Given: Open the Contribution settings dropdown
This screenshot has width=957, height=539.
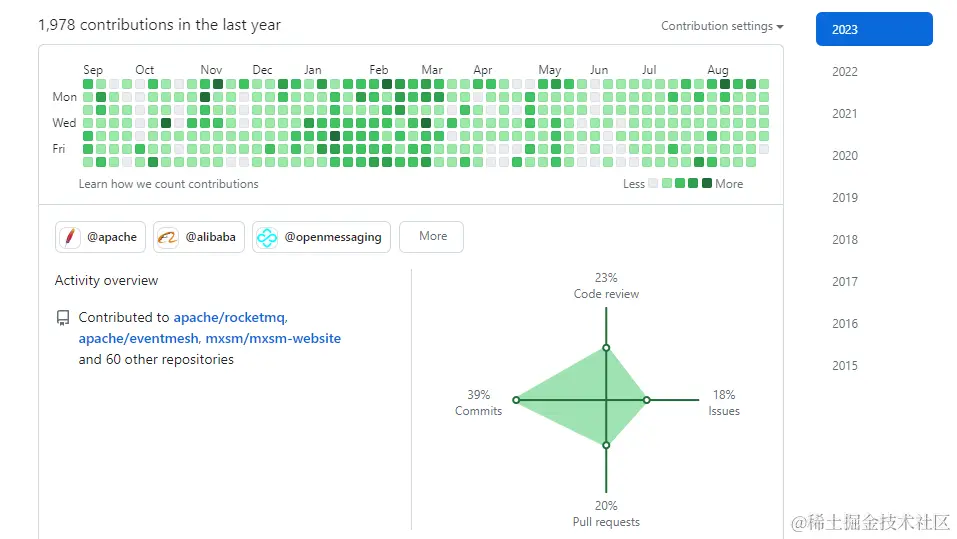Looking at the screenshot, I should click(x=722, y=26).
